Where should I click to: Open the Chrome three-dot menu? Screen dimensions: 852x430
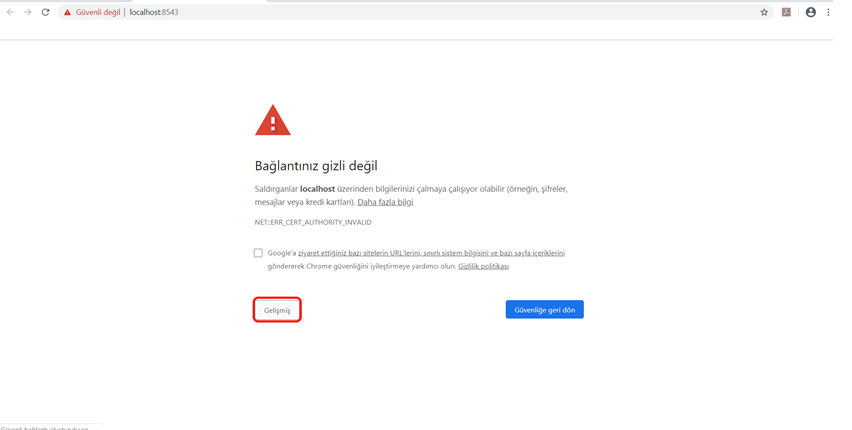pyautogui.click(x=828, y=12)
